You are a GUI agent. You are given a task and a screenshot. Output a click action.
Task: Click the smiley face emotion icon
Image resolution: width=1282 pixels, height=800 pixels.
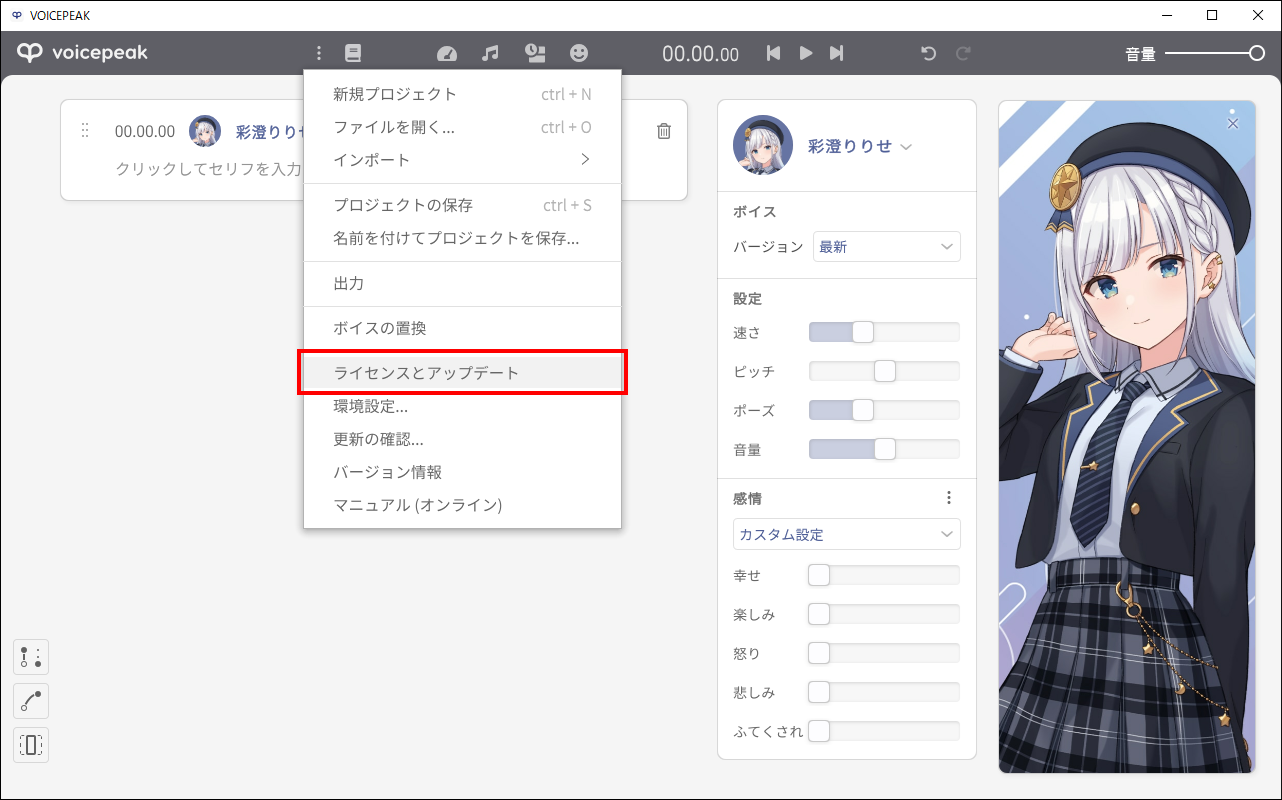[579, 53]
